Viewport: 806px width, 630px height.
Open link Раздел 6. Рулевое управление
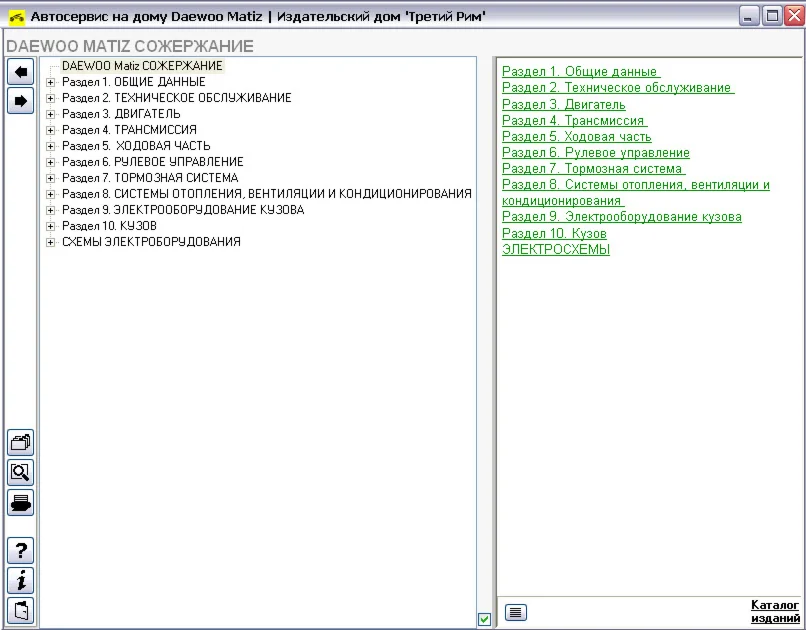click(x=595, y=153)
